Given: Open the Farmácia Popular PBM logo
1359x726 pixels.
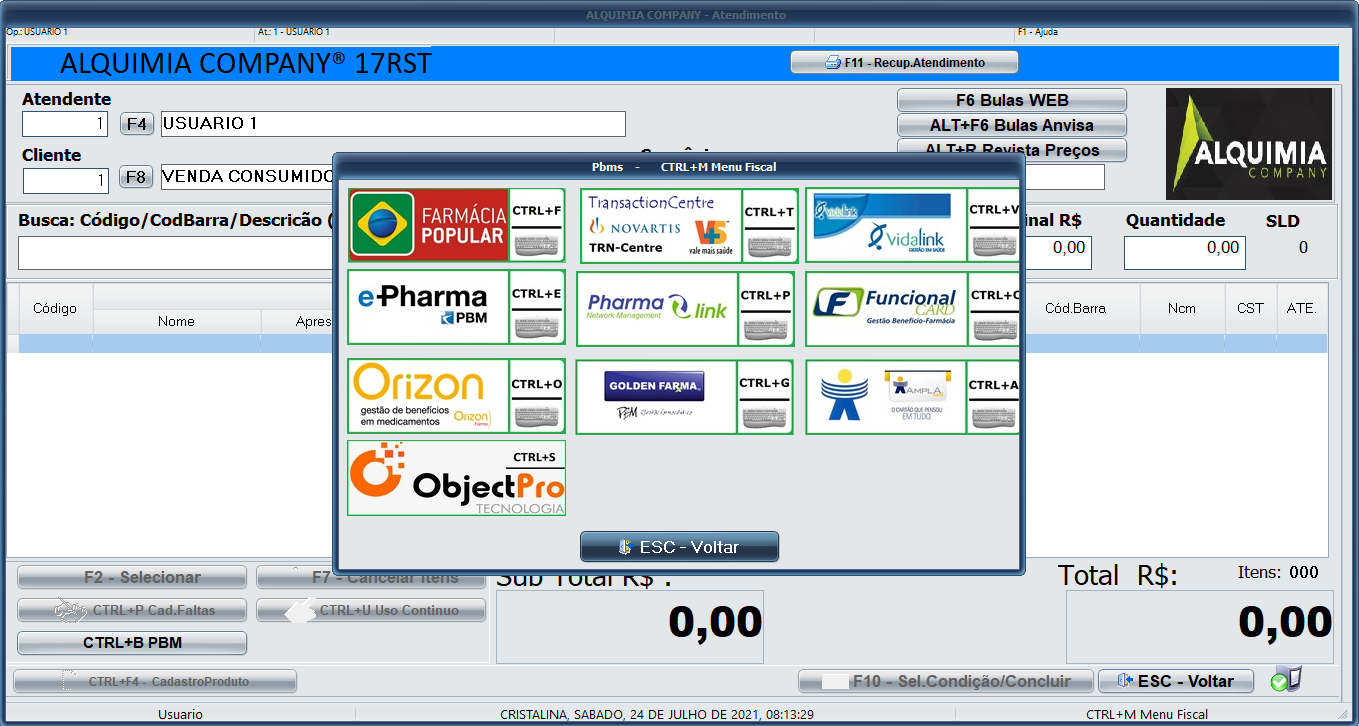Looking at the screenshot, I should click(x=429, y=225).
